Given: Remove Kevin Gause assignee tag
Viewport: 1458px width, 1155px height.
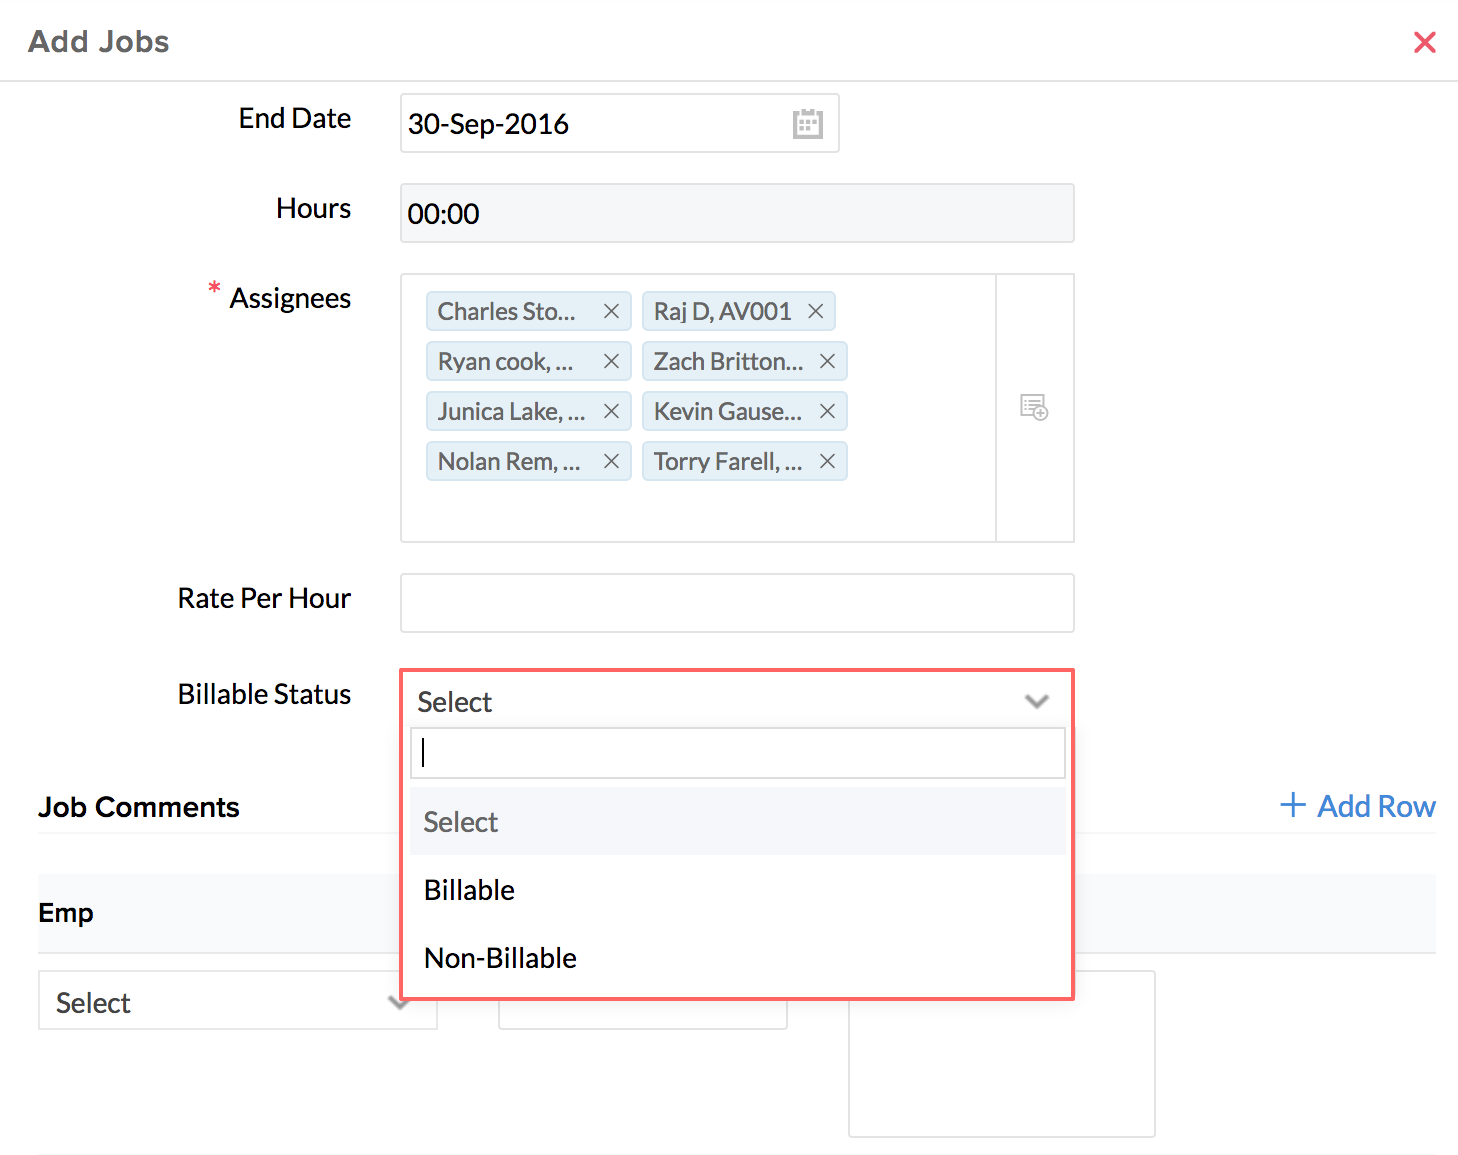Looking at the screenshot, I should pos(827,412).
